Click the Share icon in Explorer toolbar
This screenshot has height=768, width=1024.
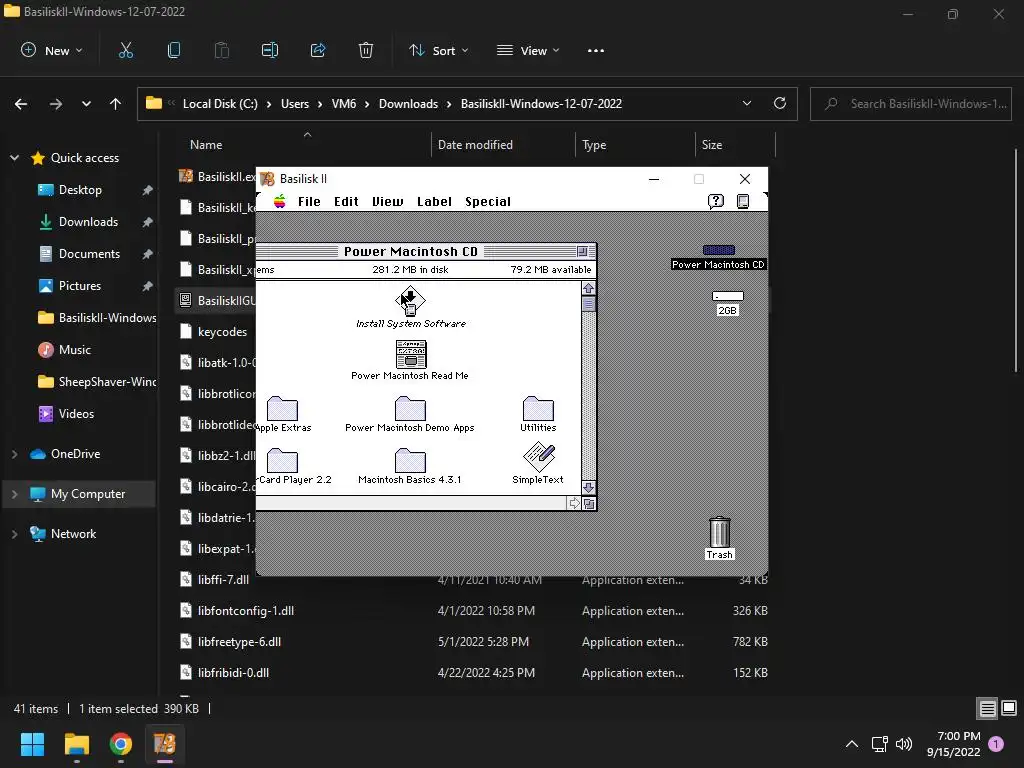tap(318, 50)
